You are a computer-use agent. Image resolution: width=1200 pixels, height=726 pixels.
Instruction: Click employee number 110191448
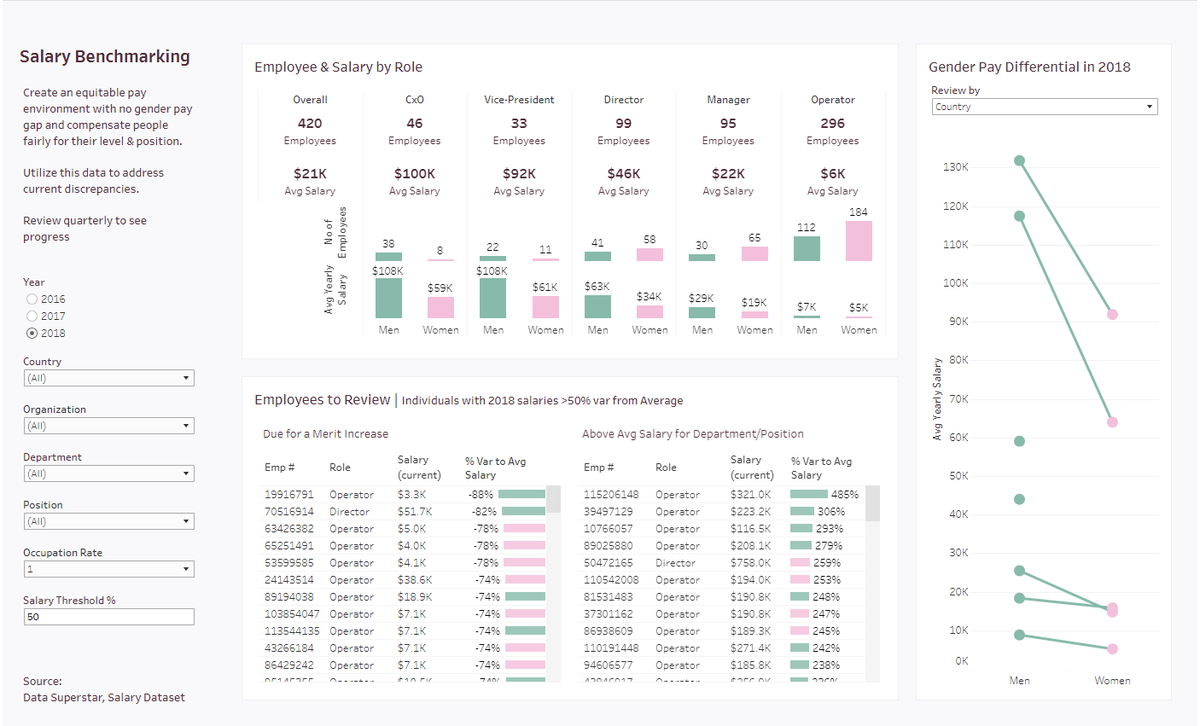coord(611,647)
